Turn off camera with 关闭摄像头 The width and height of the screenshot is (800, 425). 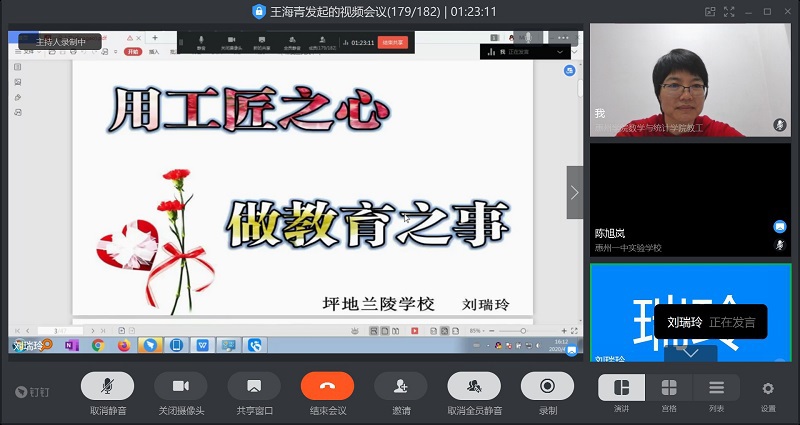181,386
